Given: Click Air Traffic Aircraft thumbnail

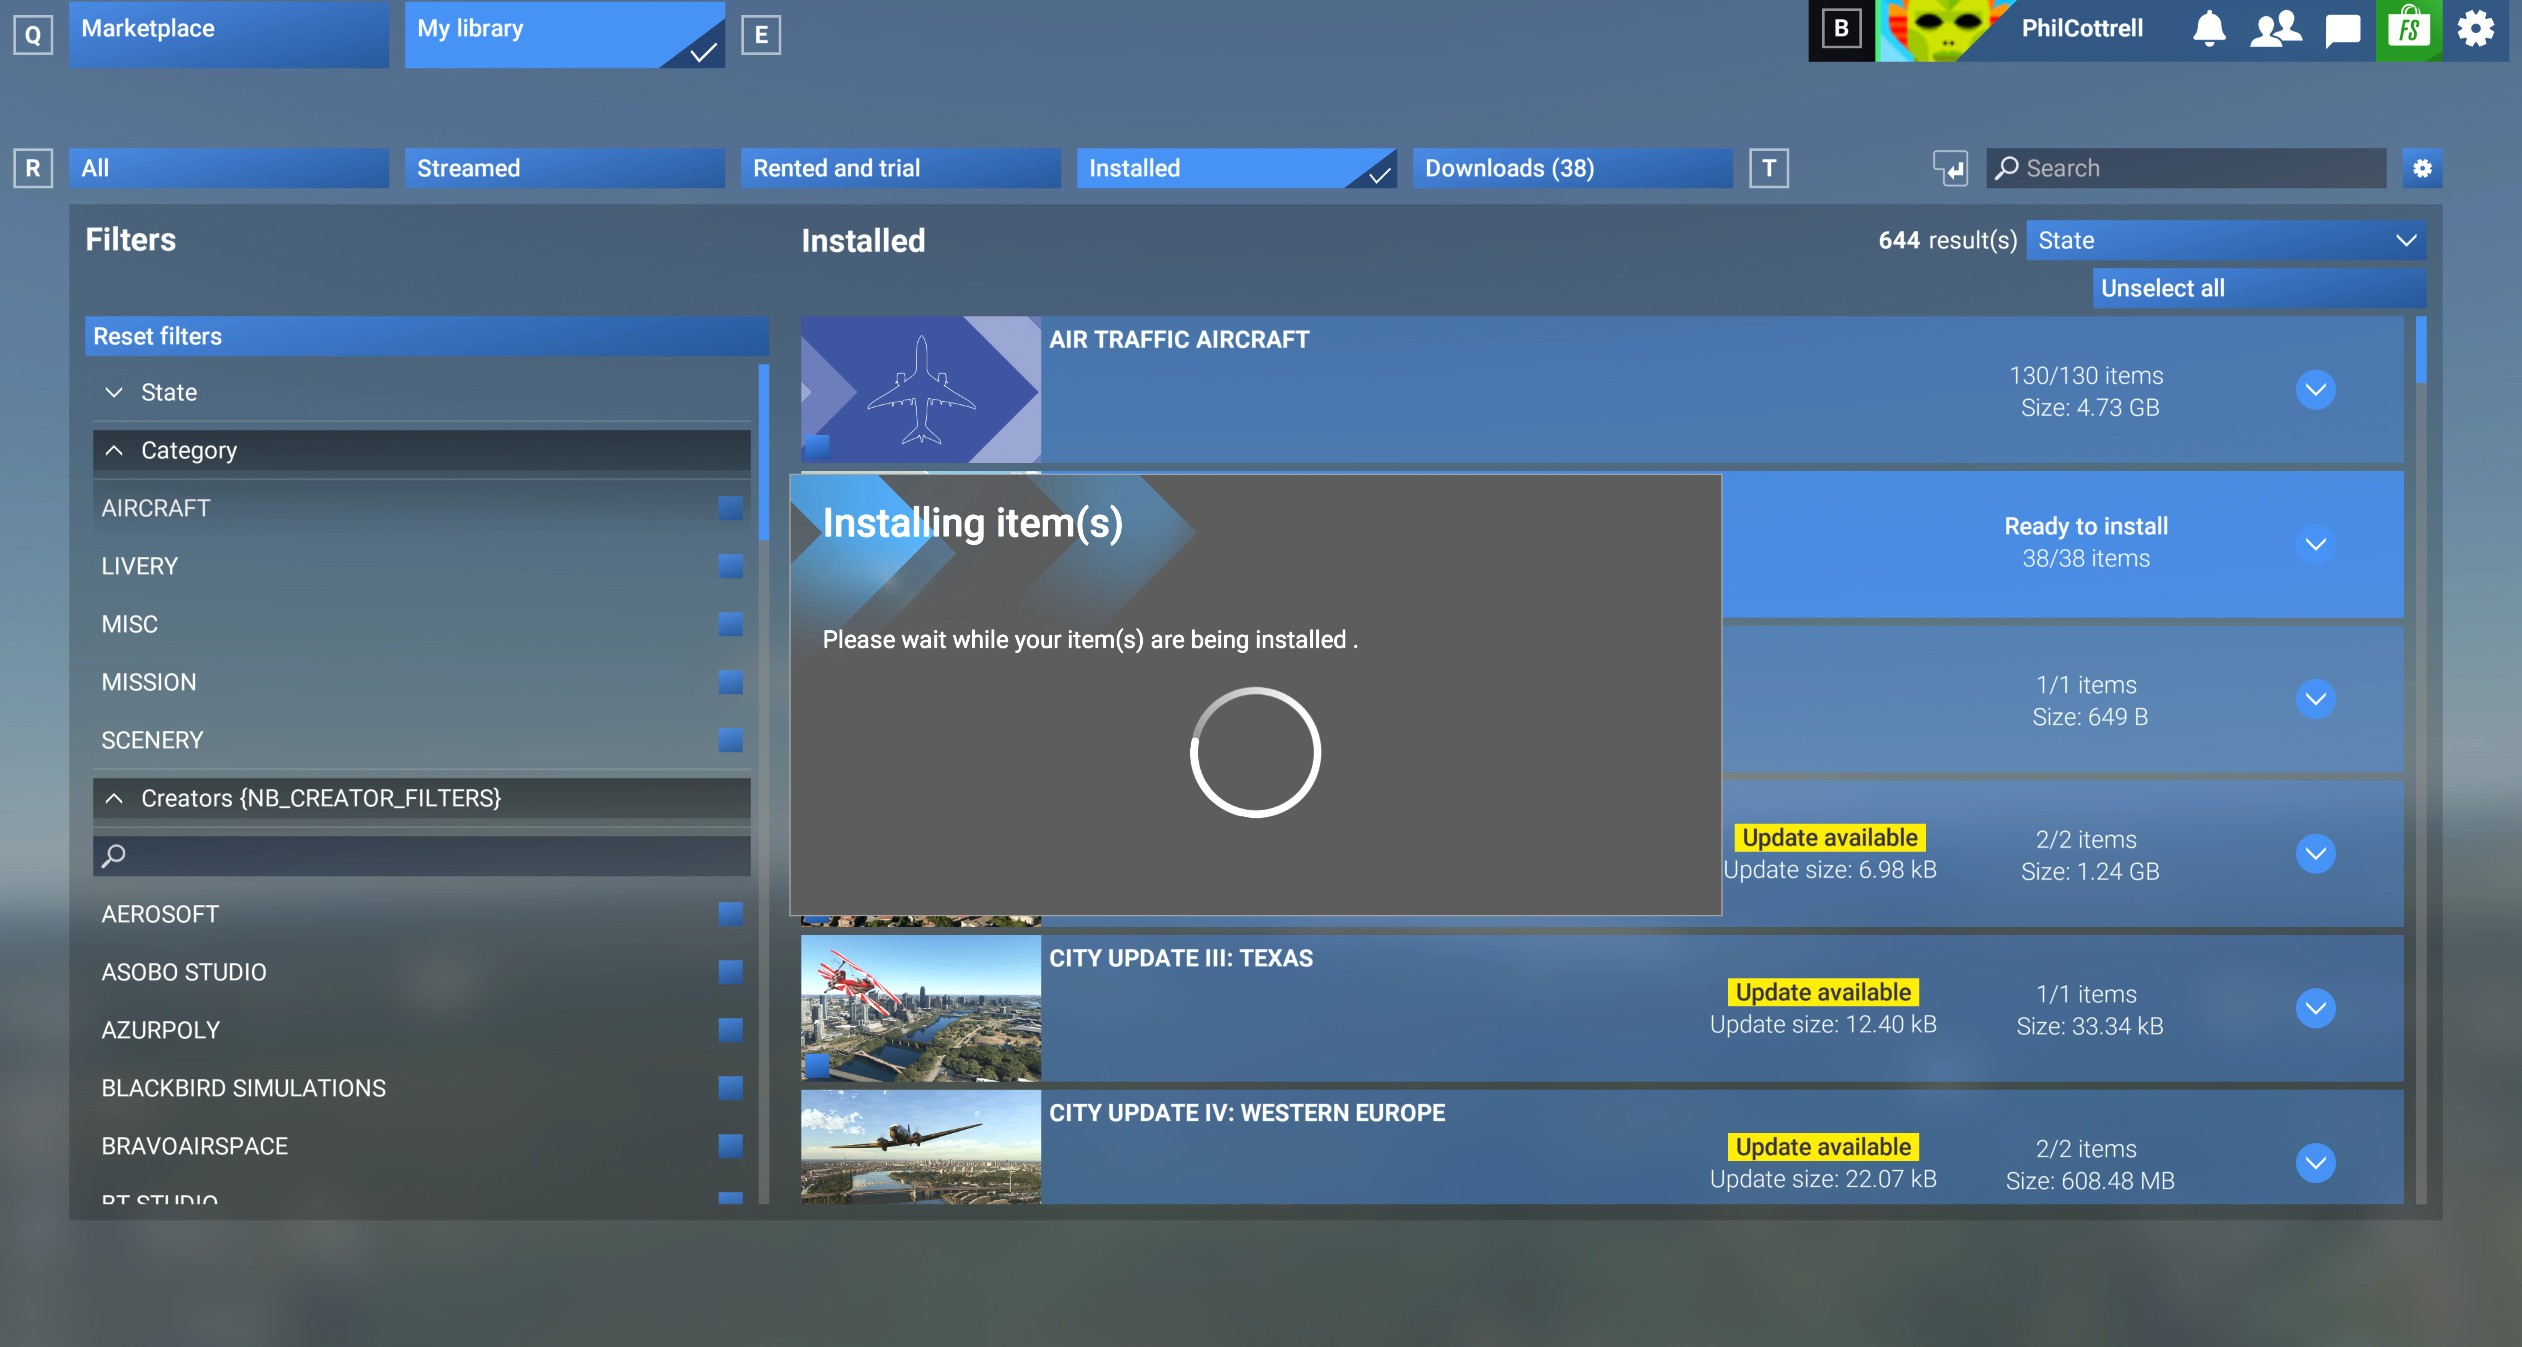Looking at the screenshot, I should [921, 390].
